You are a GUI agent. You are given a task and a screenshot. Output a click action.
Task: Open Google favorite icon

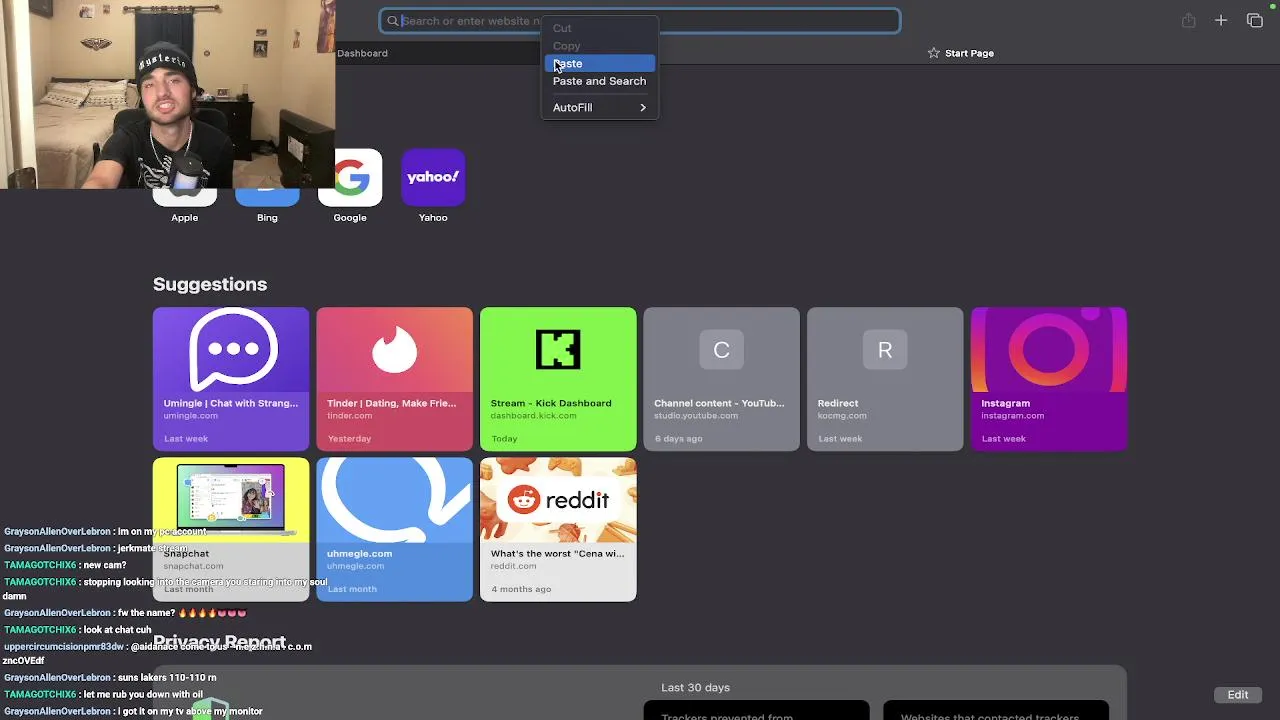(x=350, y=177)
